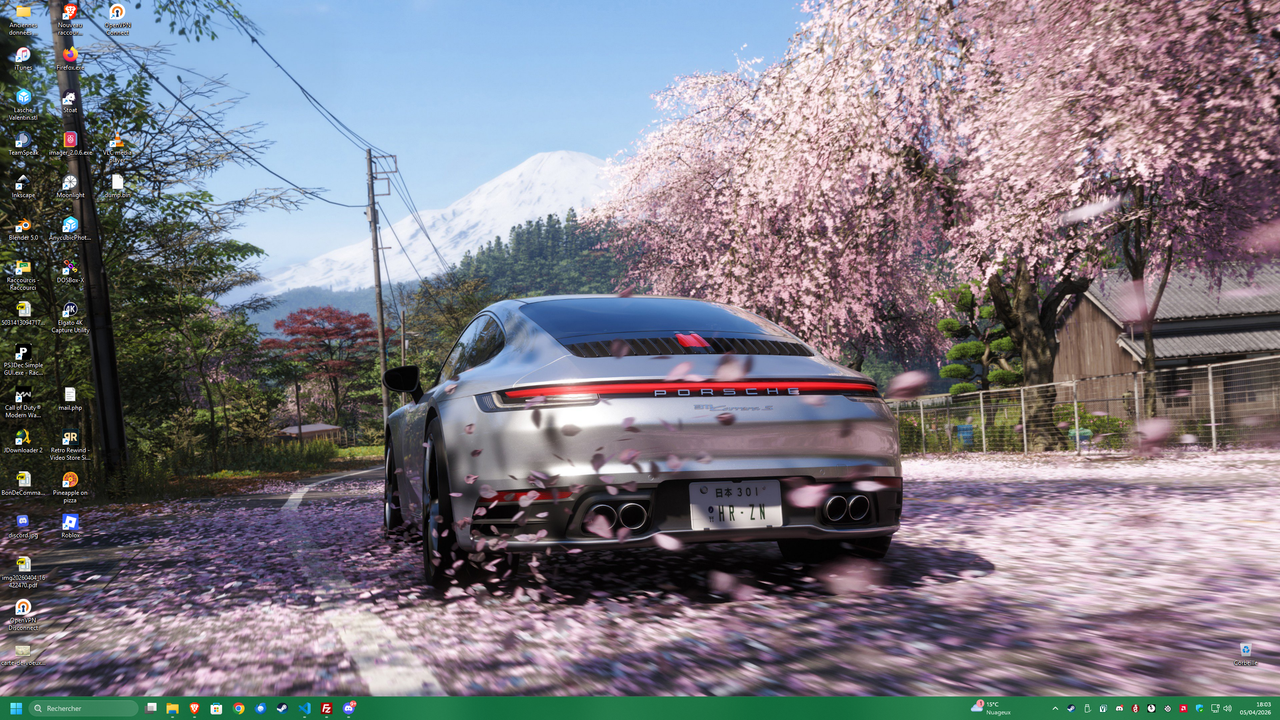Select the Retro Rewind Video Store shortcut

(x=70, y=446)
